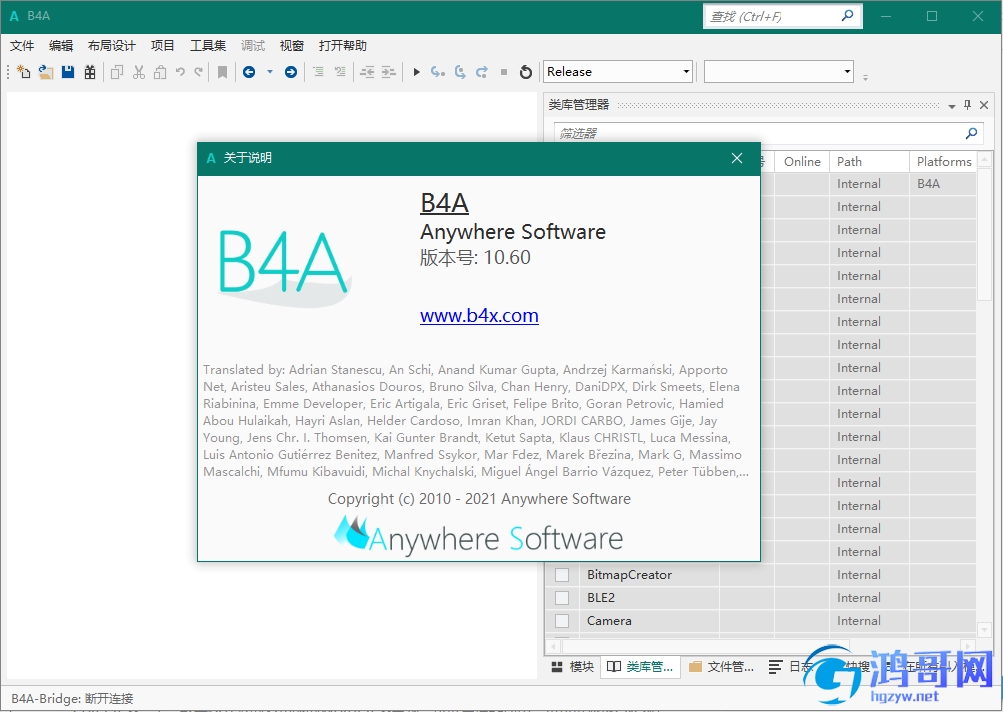Sort by the Platforms column header
Viewport: 1003px width, 712px height.
pyautogui.click(x=944, y=162)
